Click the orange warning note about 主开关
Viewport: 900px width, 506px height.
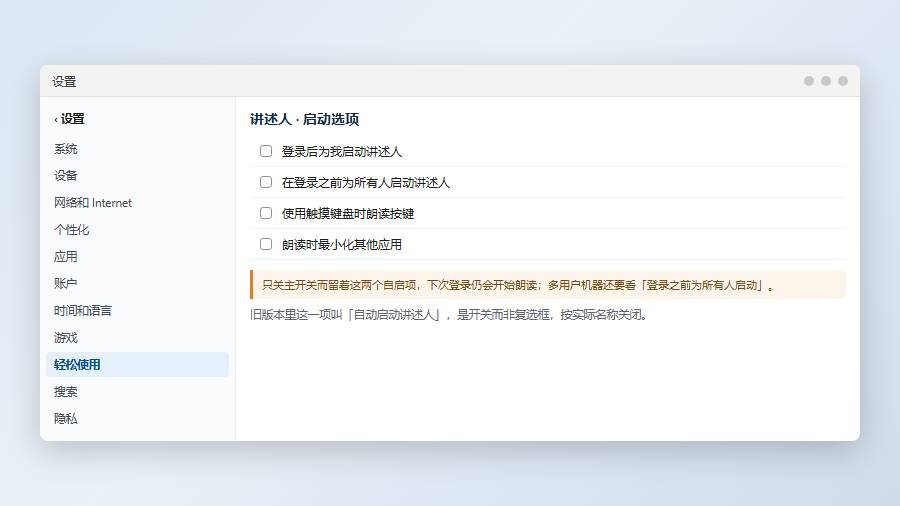click(548, 285)
